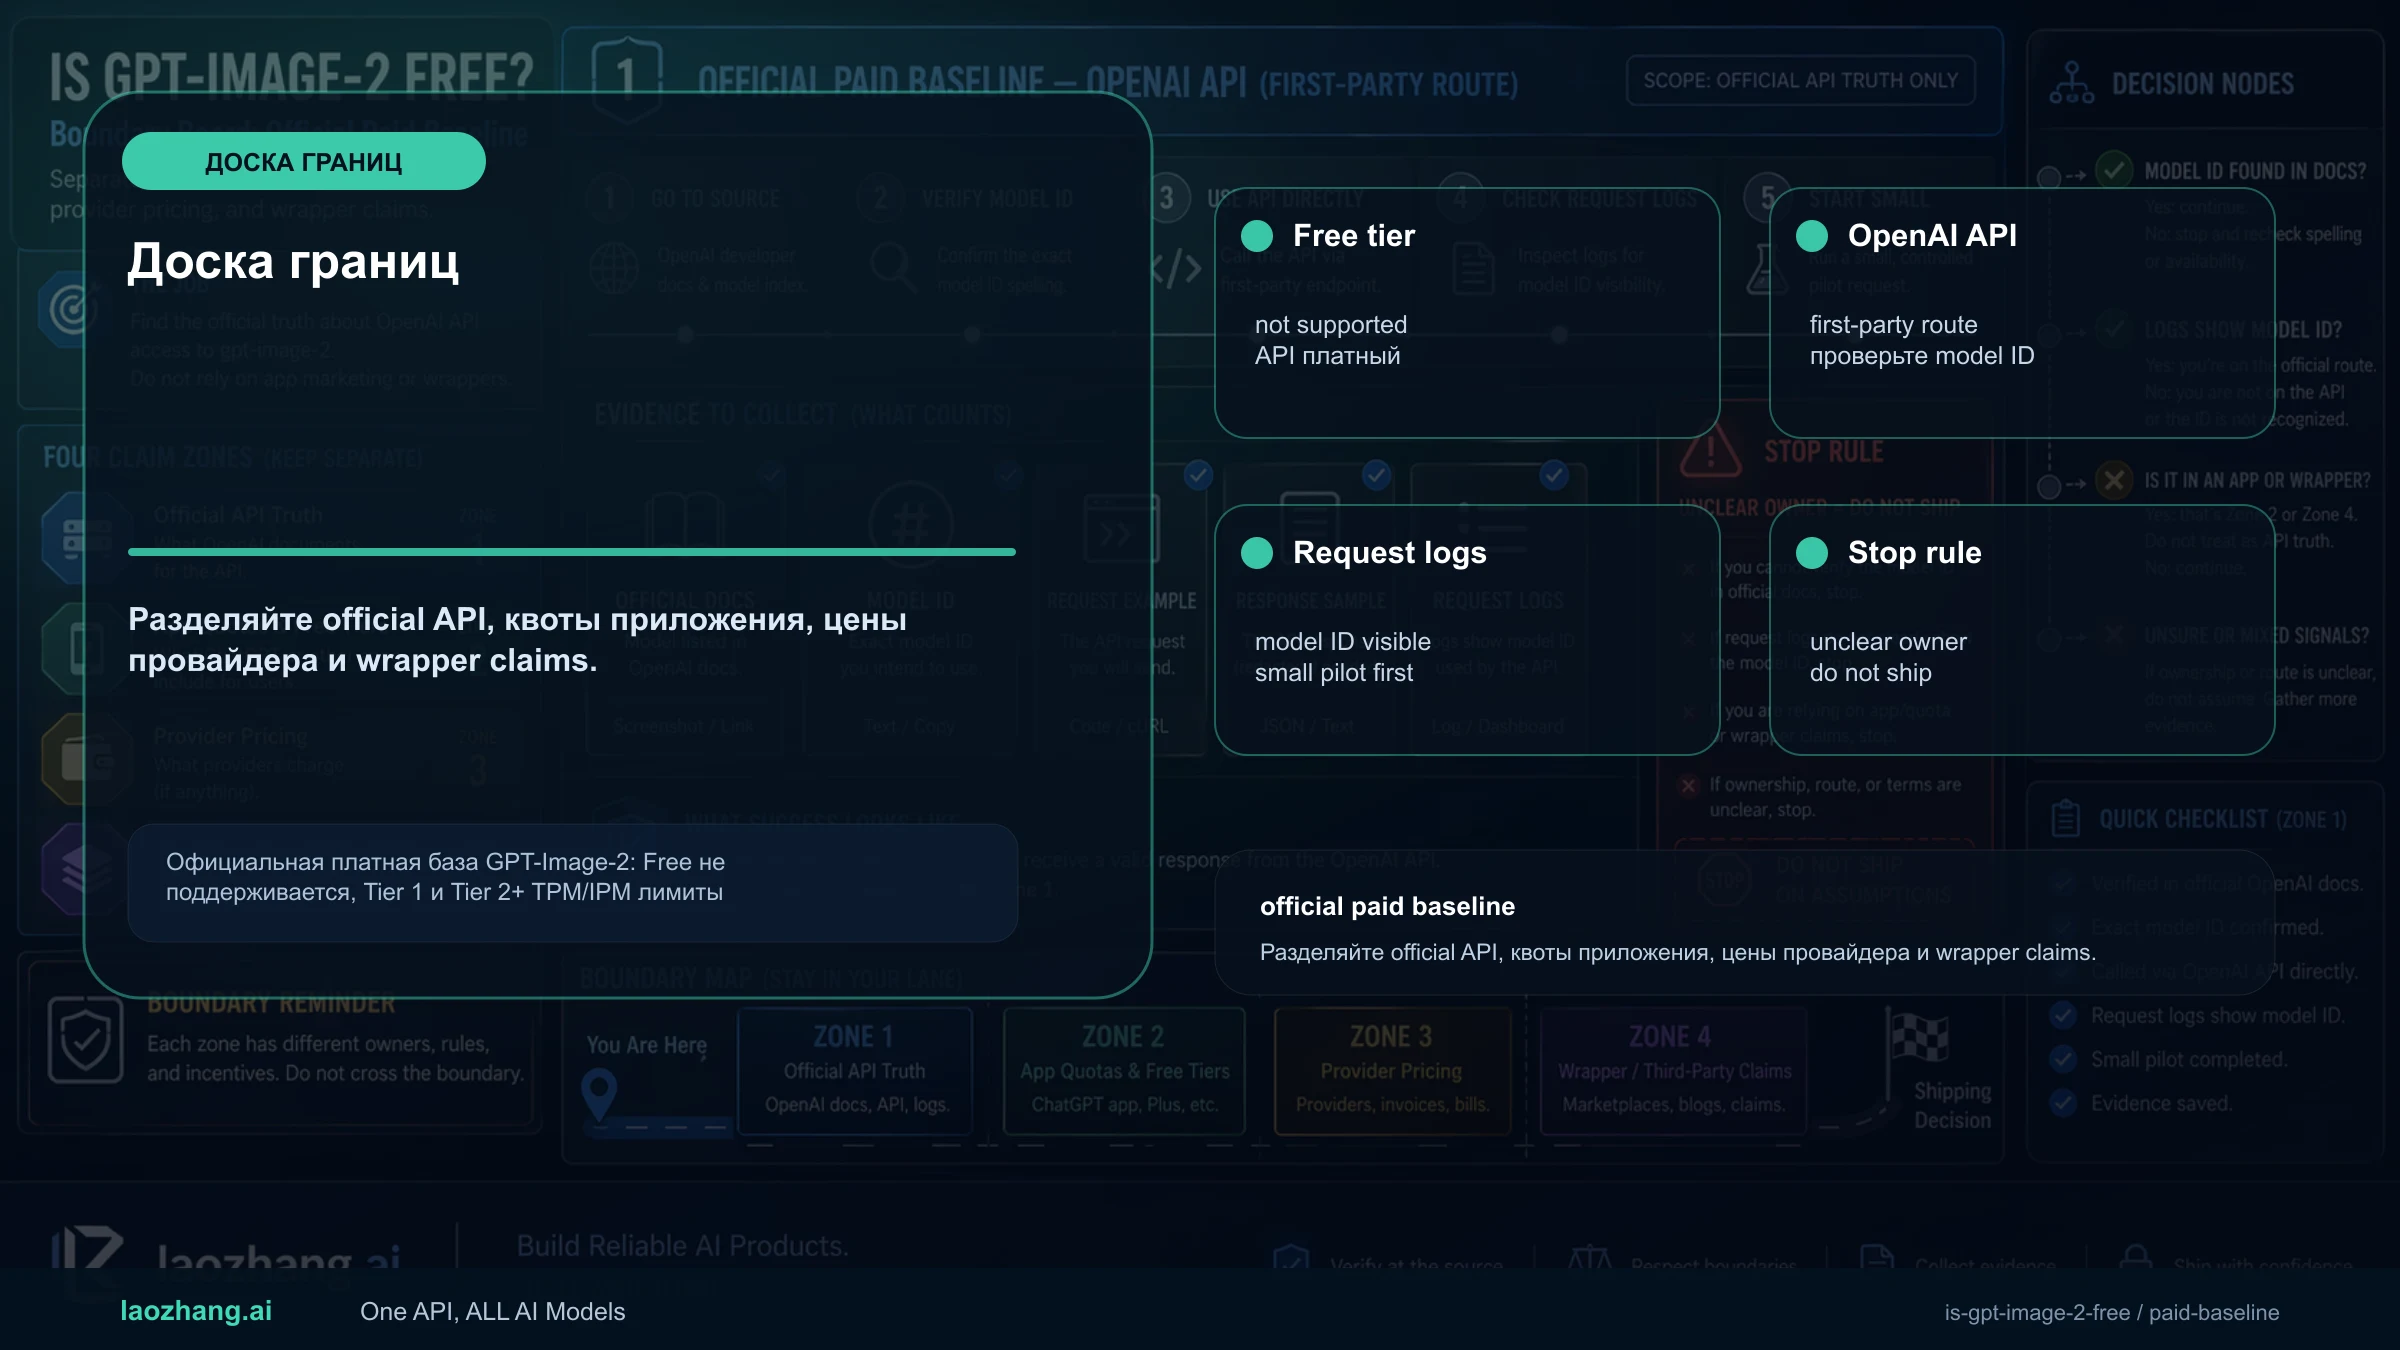Click the green dot beside Request logs
The image size is (2400, 1350).
click(x=1257, y=553)
